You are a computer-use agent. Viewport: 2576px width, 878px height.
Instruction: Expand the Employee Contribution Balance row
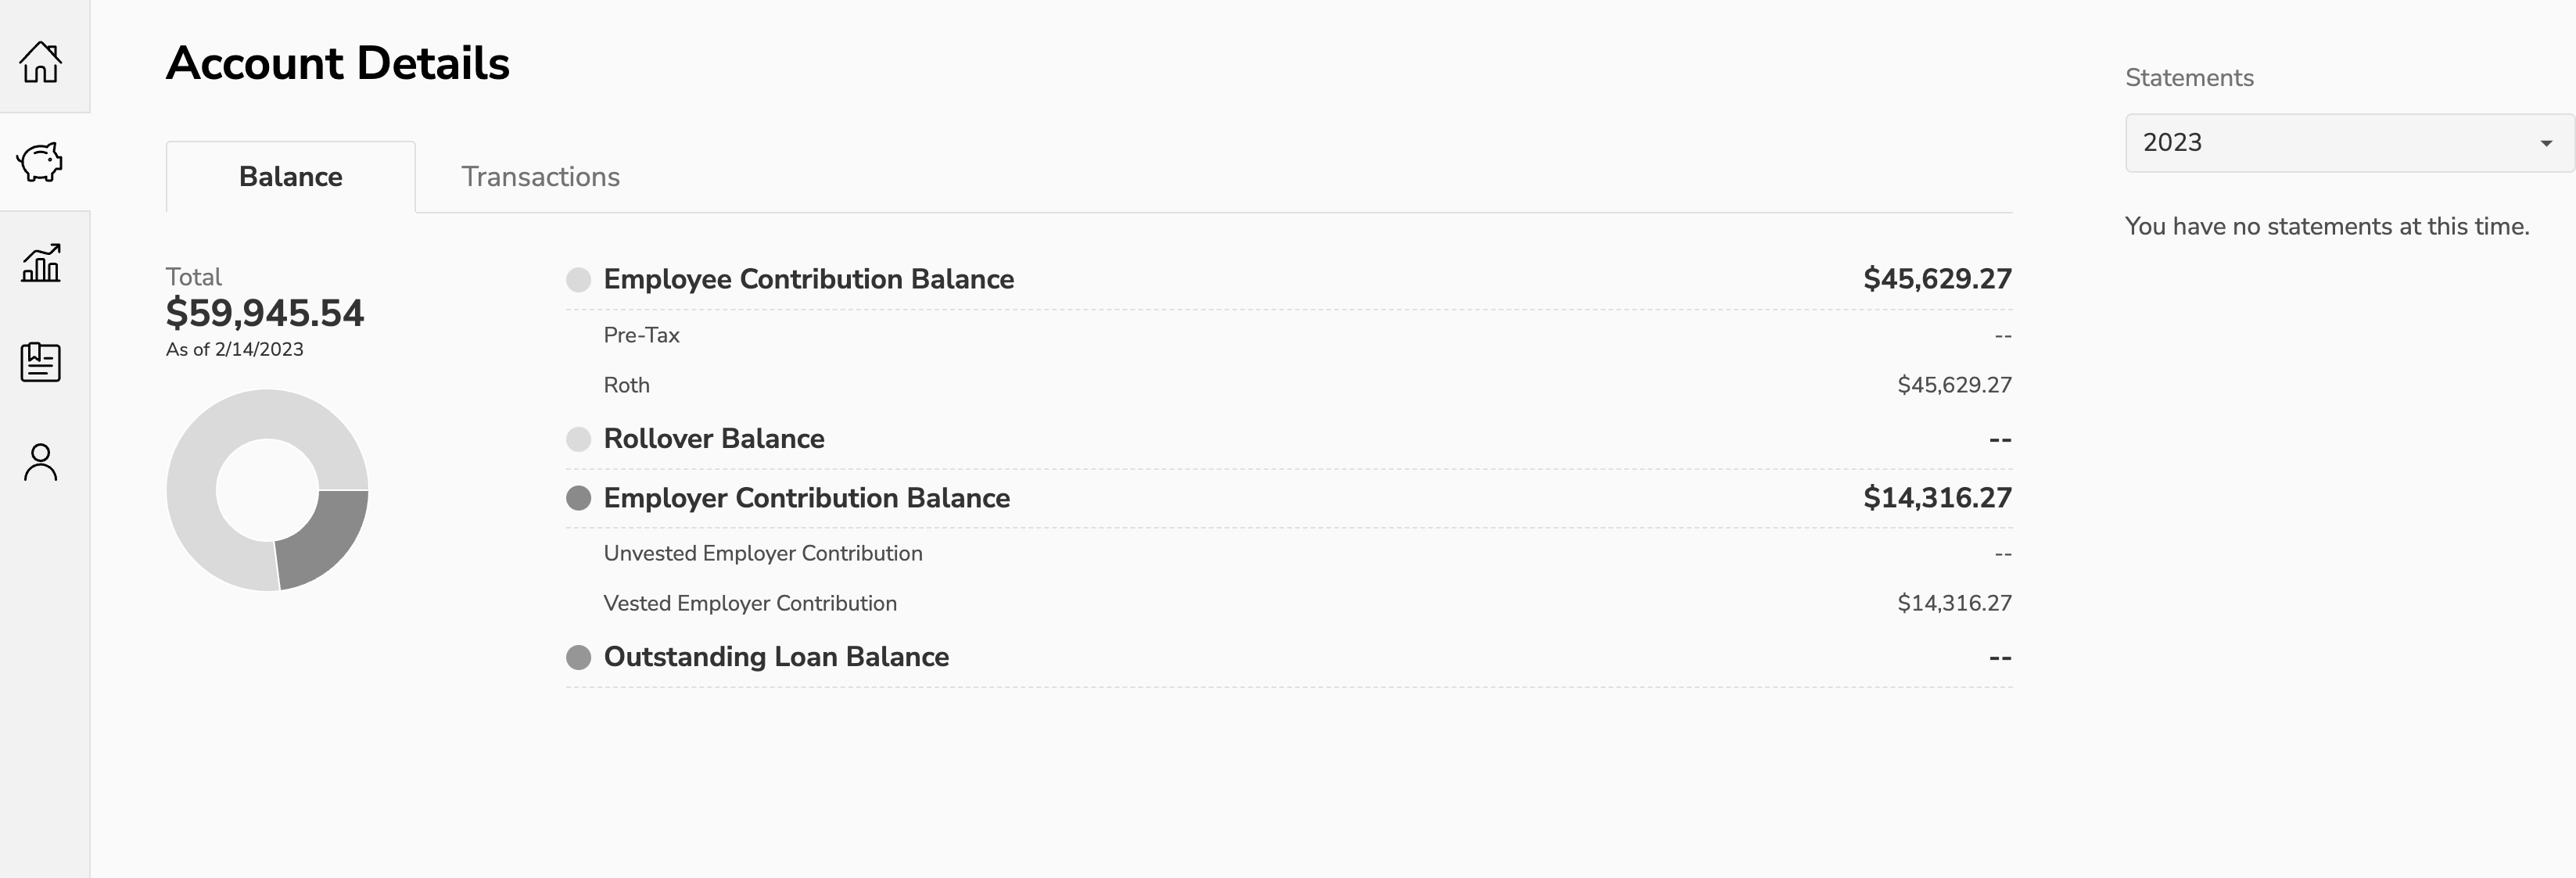[1289, 279]
